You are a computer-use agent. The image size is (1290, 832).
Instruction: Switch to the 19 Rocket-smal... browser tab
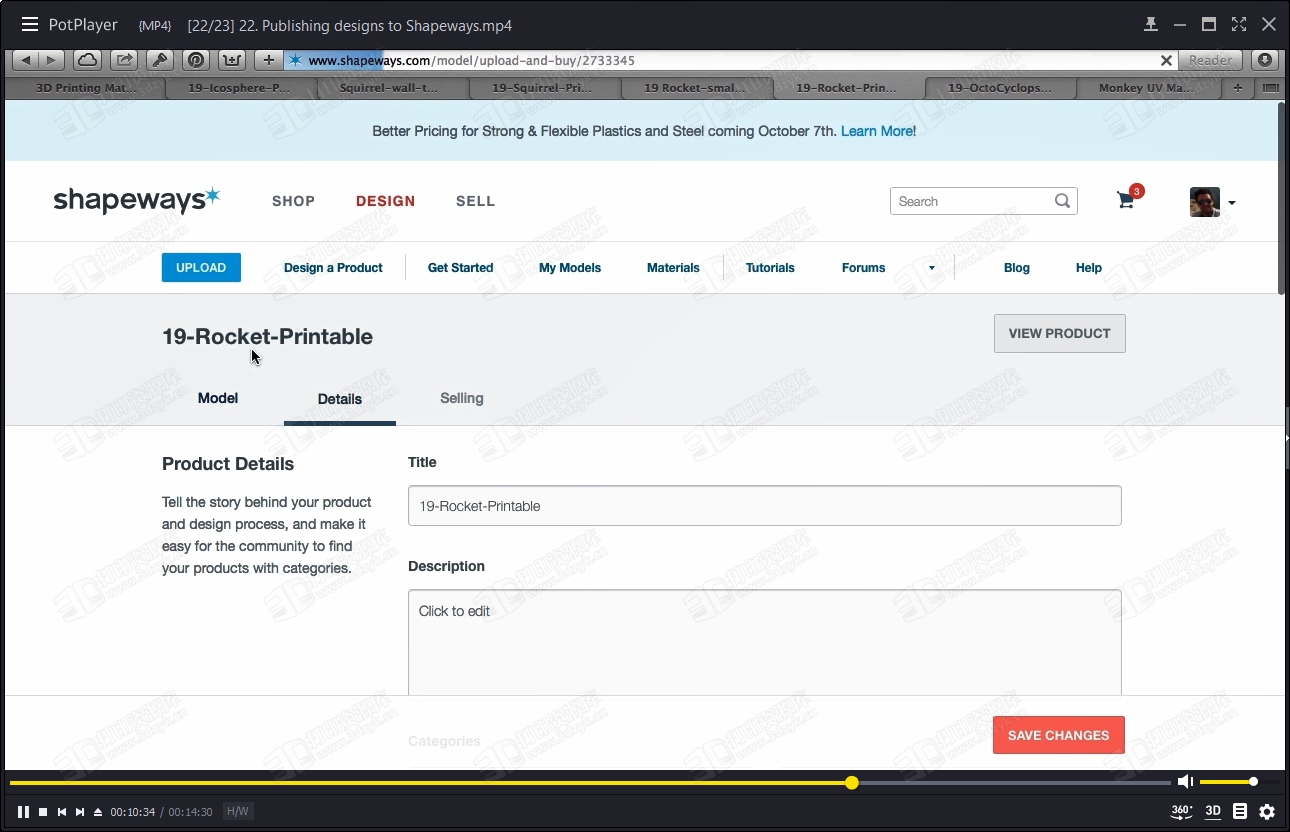[696, 88]
